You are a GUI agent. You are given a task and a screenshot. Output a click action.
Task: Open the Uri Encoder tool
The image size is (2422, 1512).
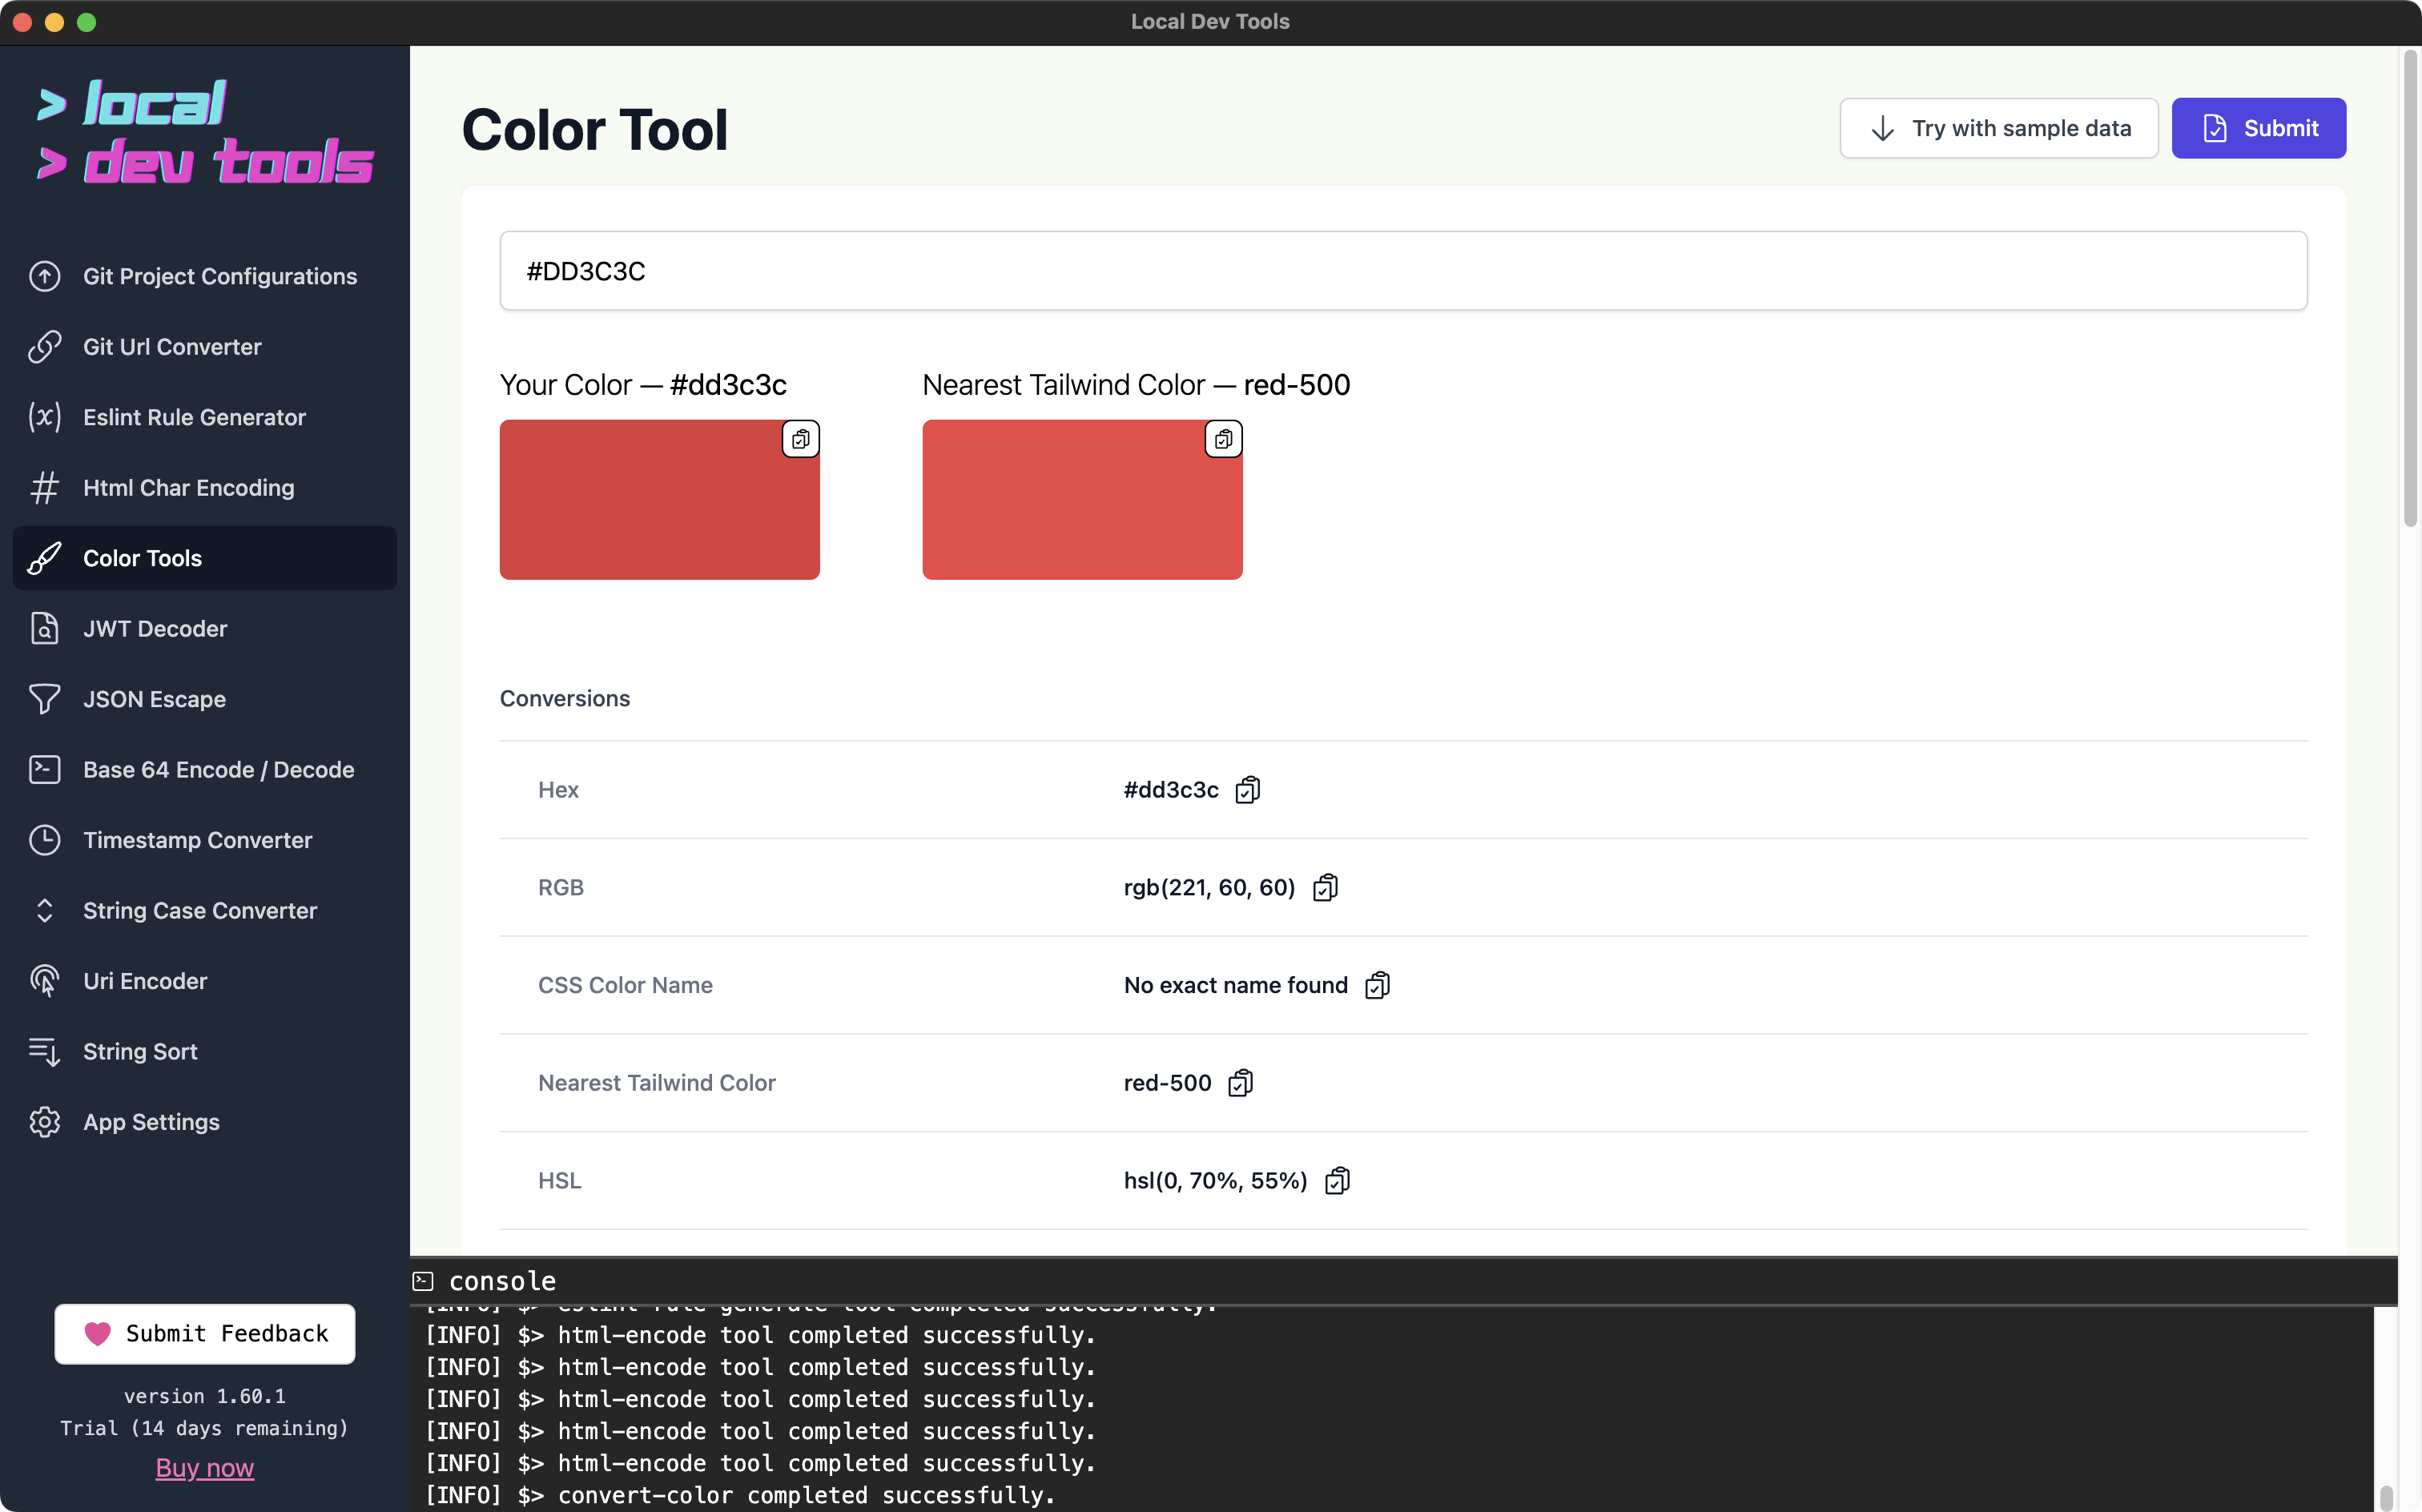click(x=205, y=981)
